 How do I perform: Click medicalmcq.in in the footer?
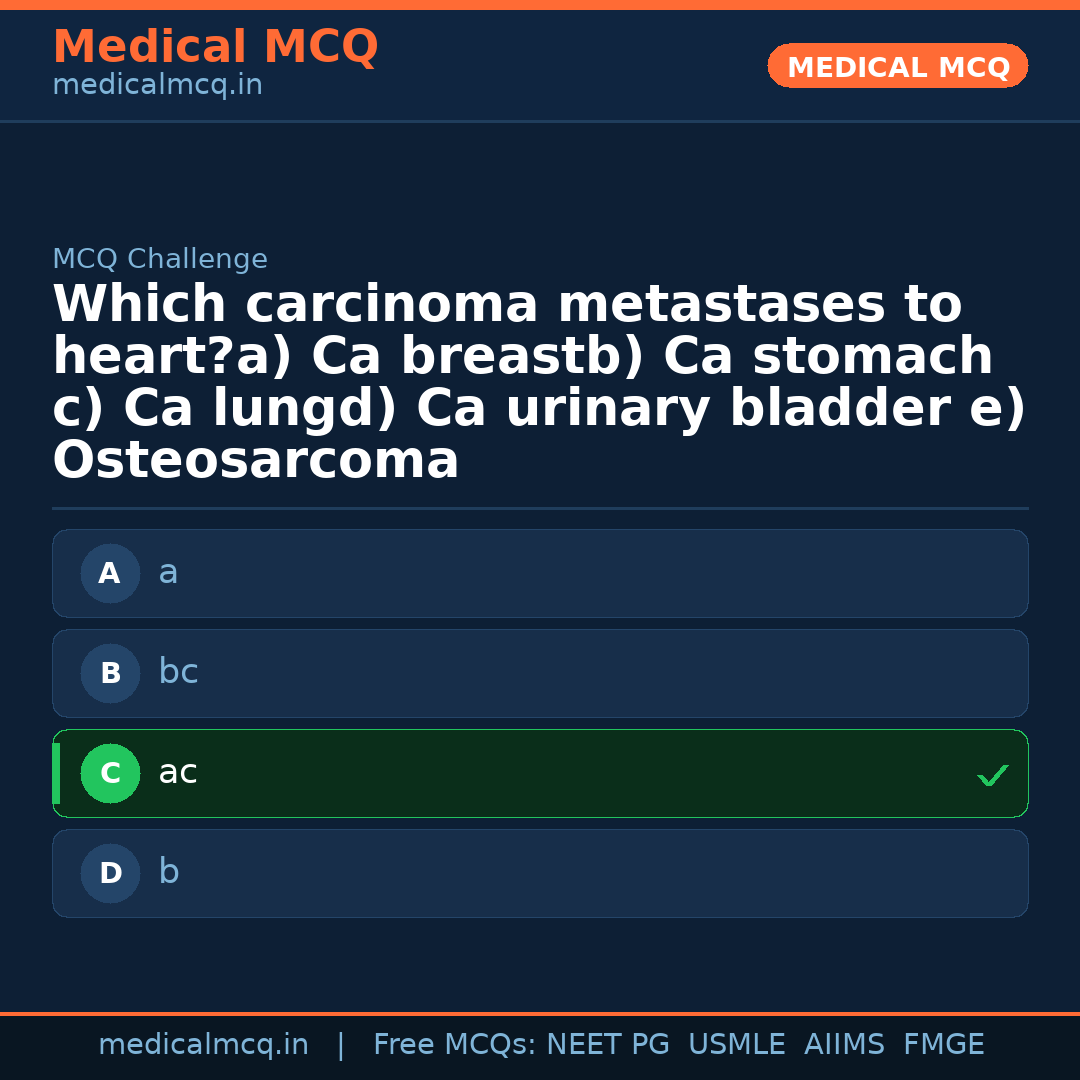(x=204, y=1043)
